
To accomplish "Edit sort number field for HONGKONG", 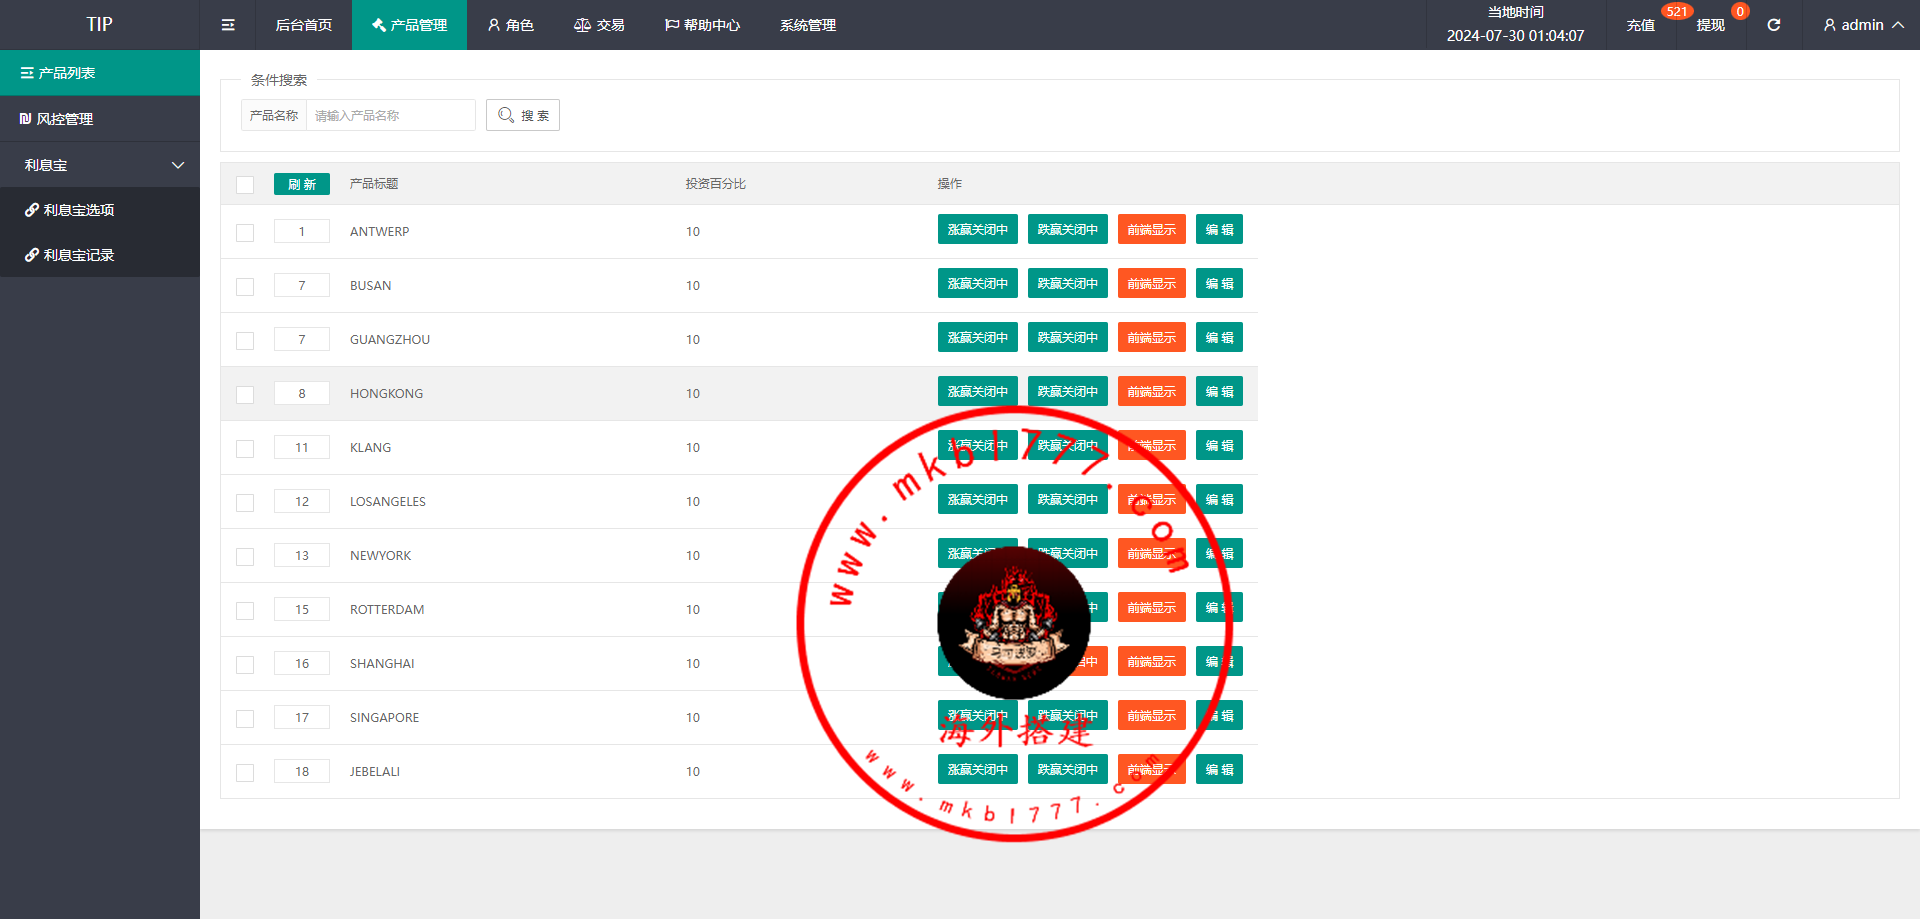I will [x=302, y=393].
